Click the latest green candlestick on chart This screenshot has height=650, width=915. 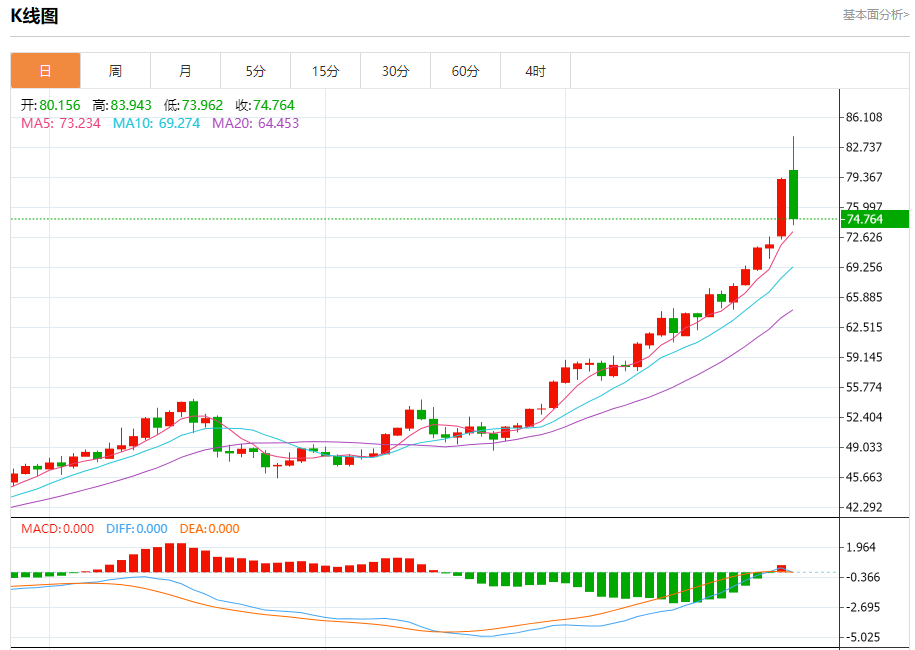tap(793, 194)
